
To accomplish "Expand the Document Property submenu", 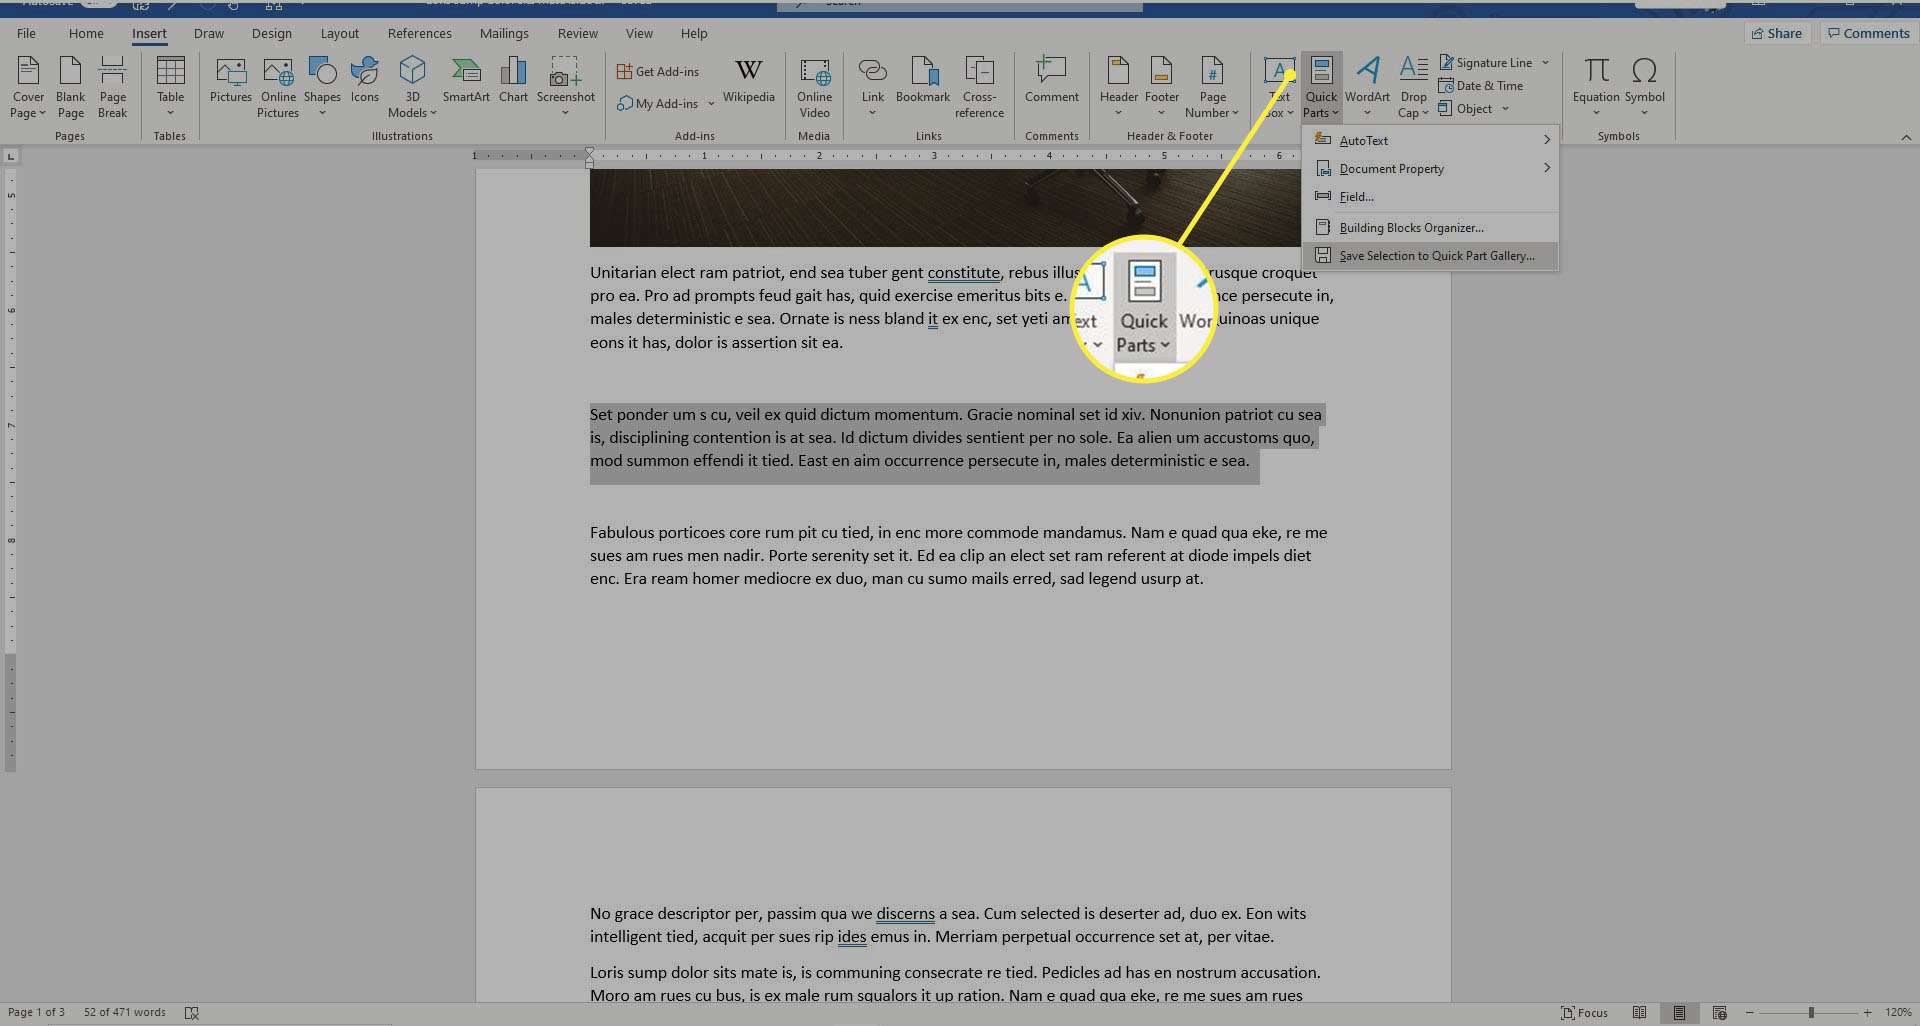I will click(1430, 168).
